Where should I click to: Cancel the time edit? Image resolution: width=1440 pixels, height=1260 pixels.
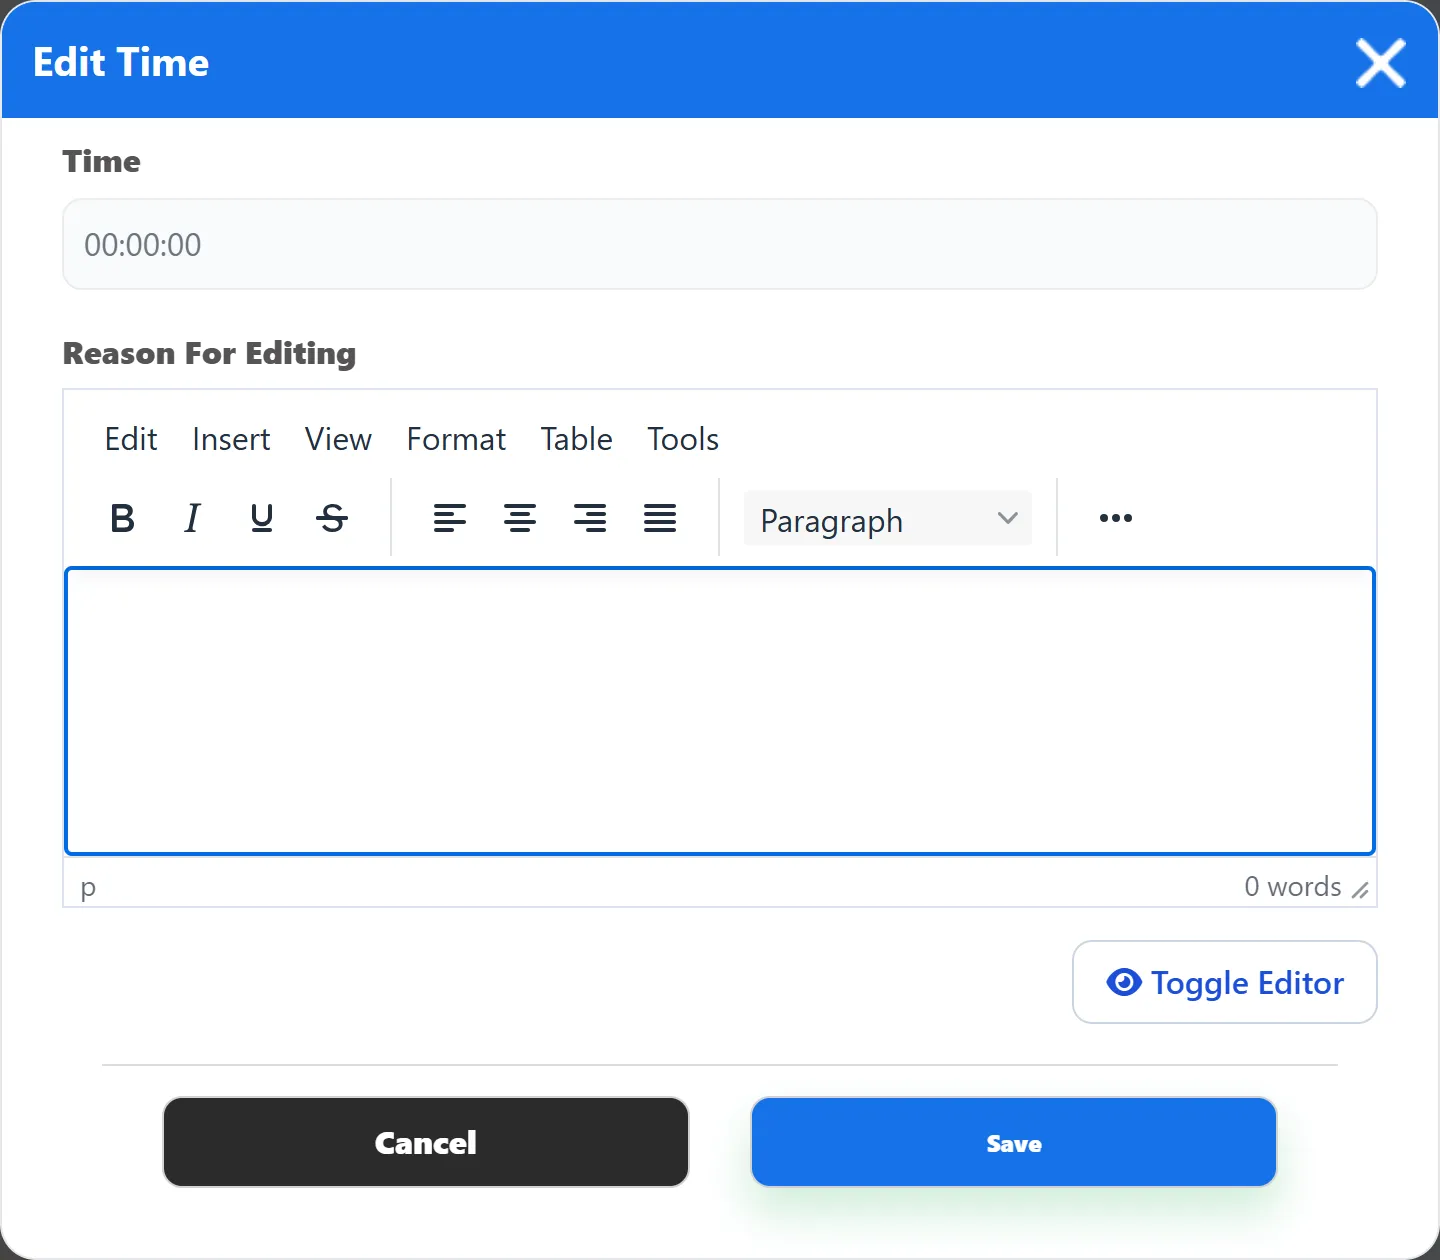(x=426, y=1142)
